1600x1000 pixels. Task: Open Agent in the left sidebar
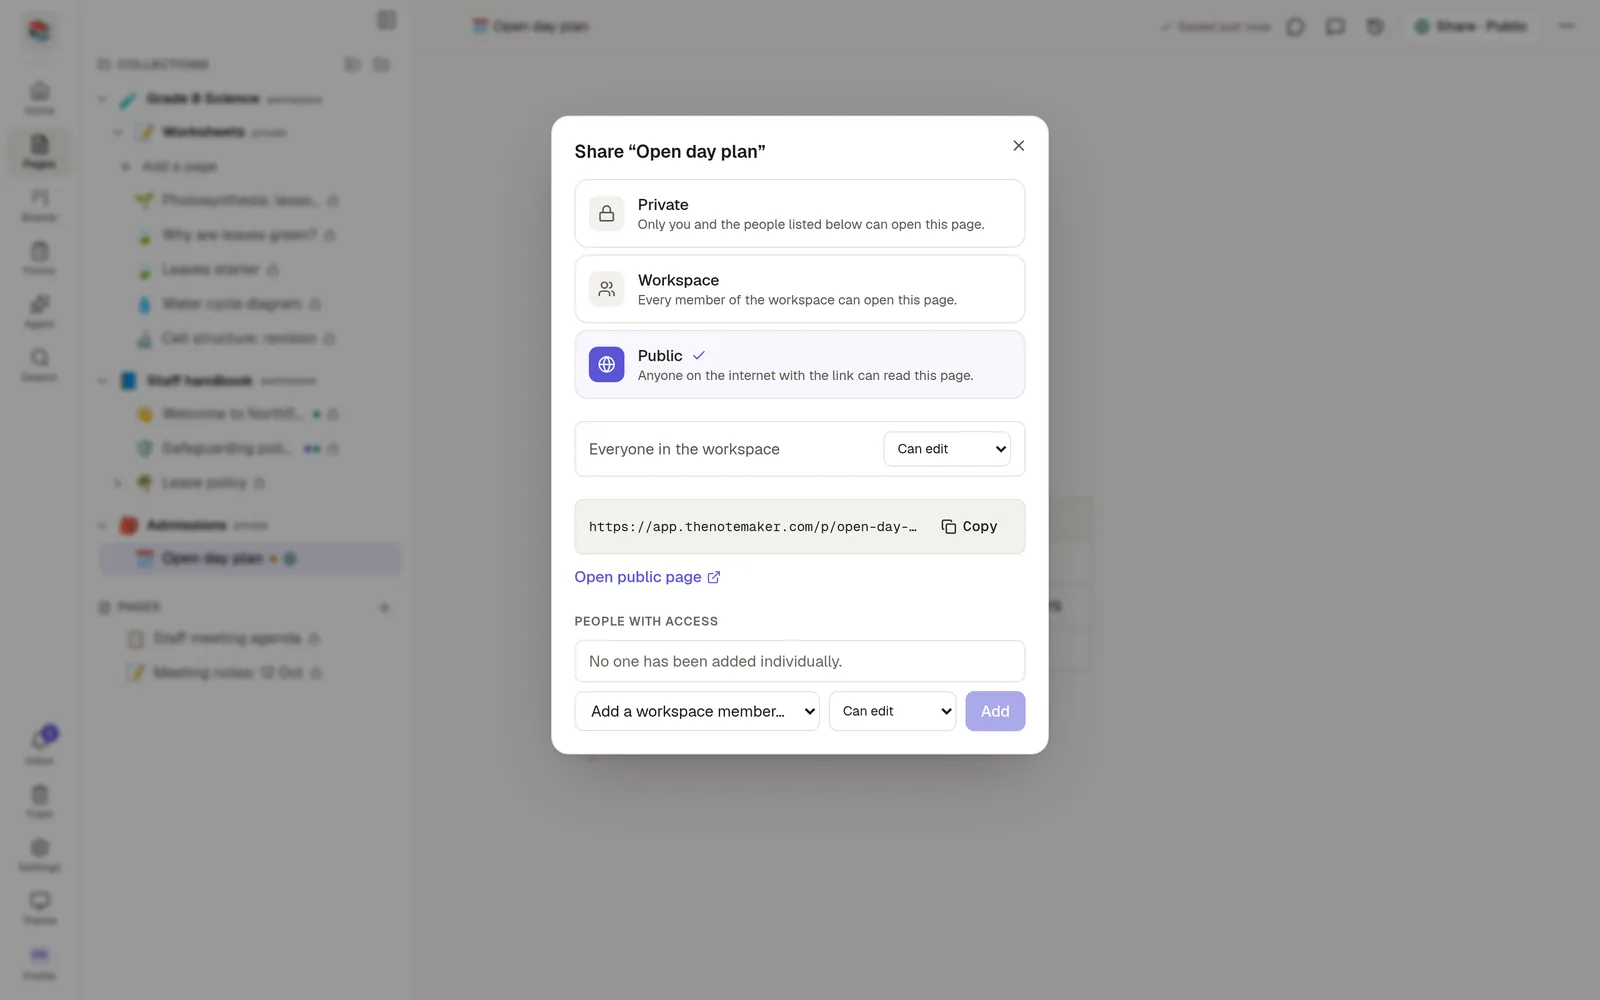(39, 311)
